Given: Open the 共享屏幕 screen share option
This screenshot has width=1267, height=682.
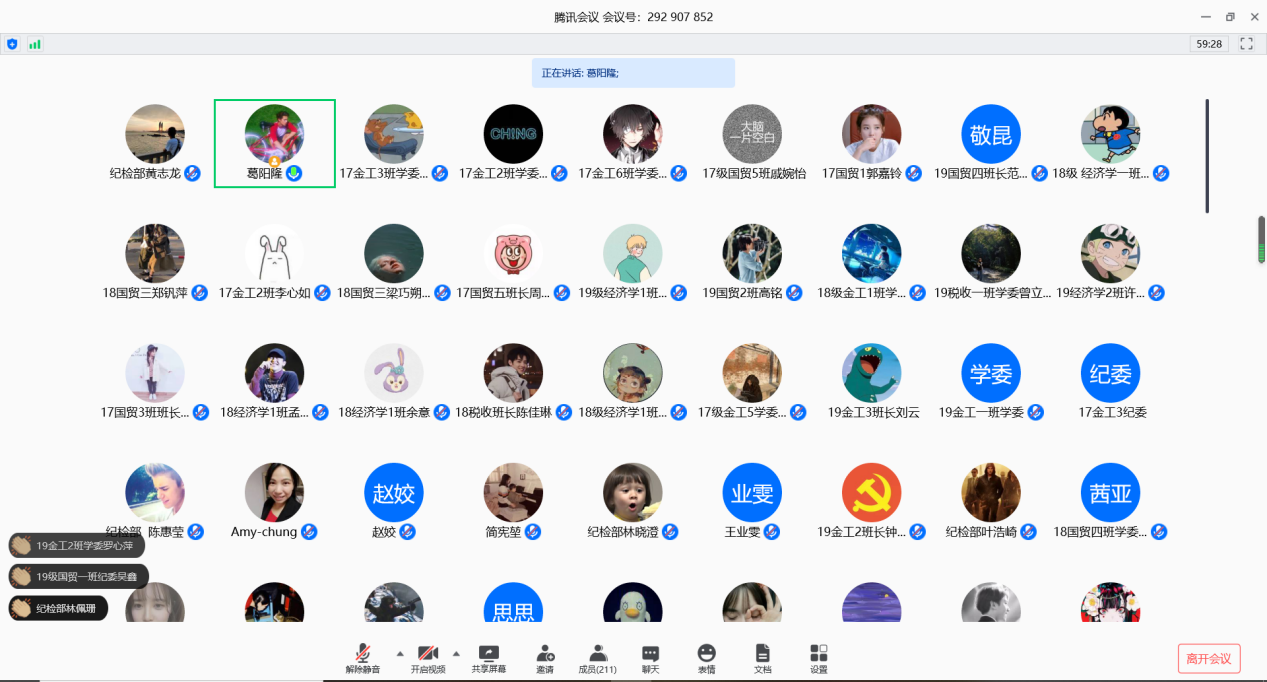Looking at the screenshot, I should point(488,658).
